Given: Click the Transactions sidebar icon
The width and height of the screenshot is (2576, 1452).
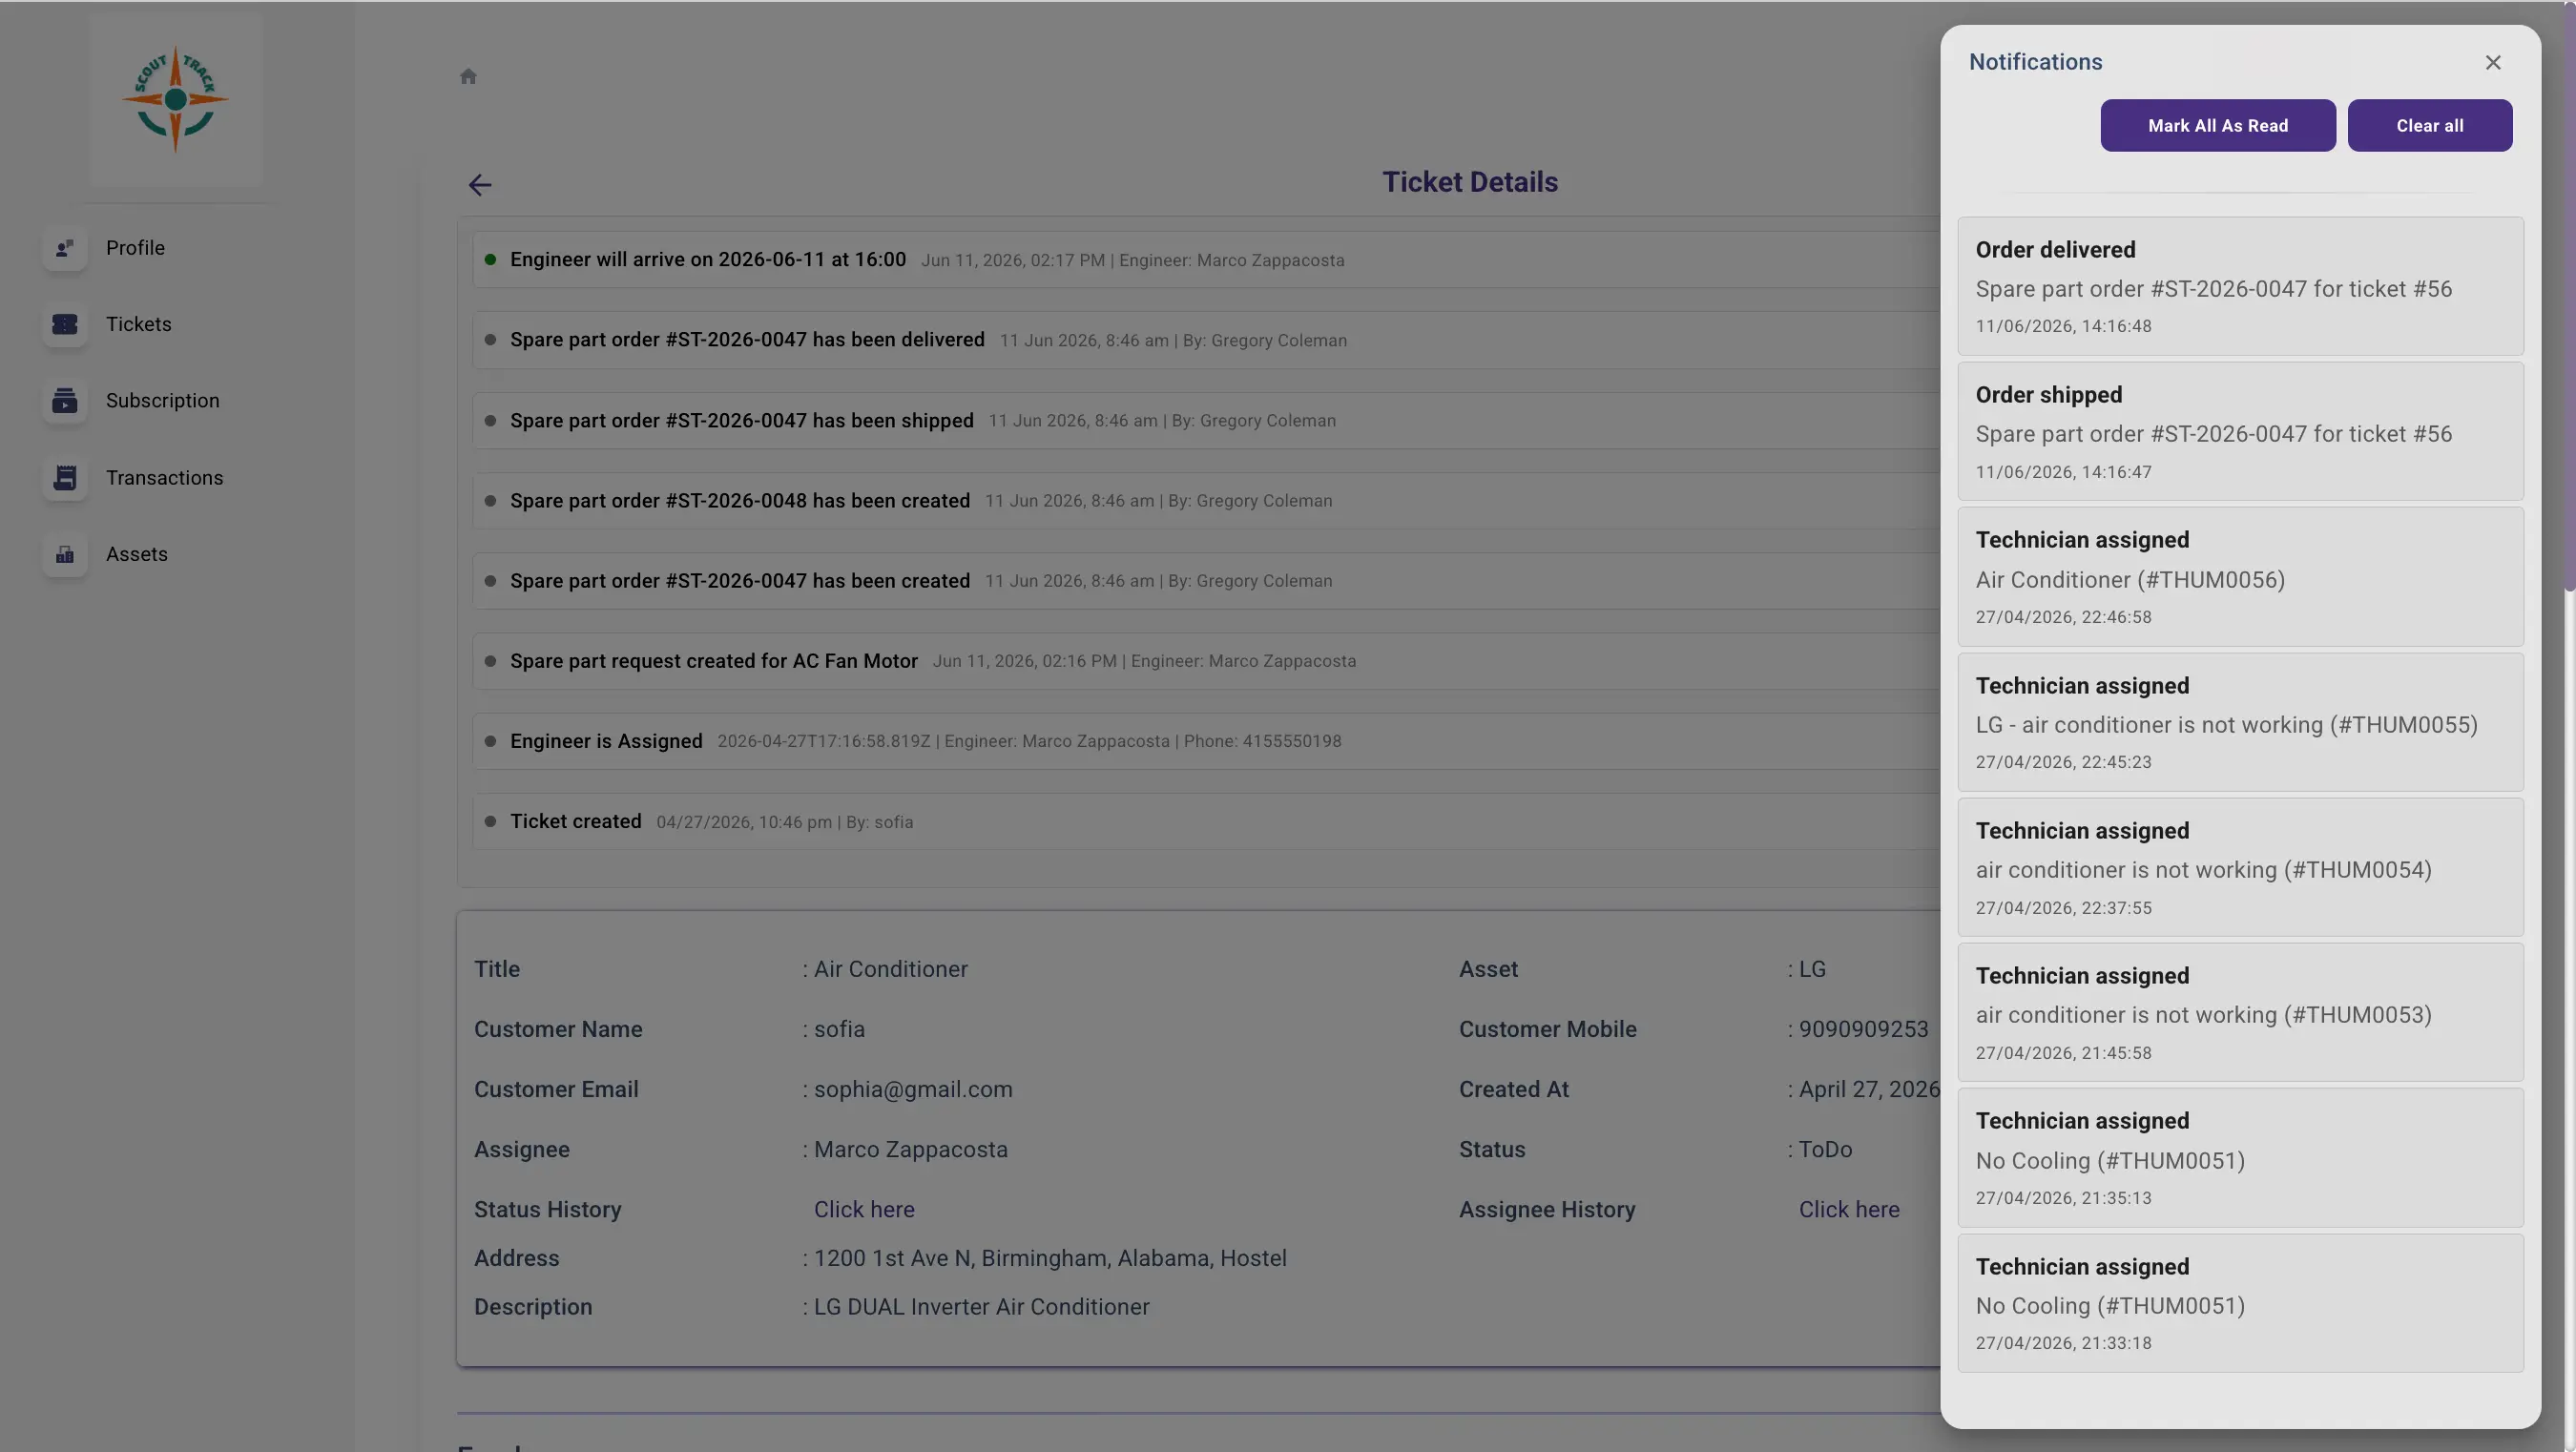Looking at the screenshot, I should coord(65,478).
